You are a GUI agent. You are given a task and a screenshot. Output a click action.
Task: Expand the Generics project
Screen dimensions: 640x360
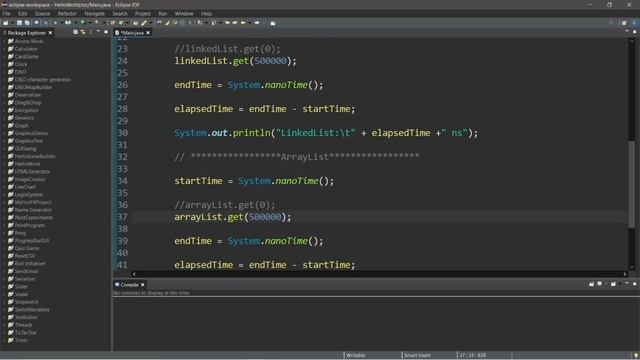tap(4, 118)
